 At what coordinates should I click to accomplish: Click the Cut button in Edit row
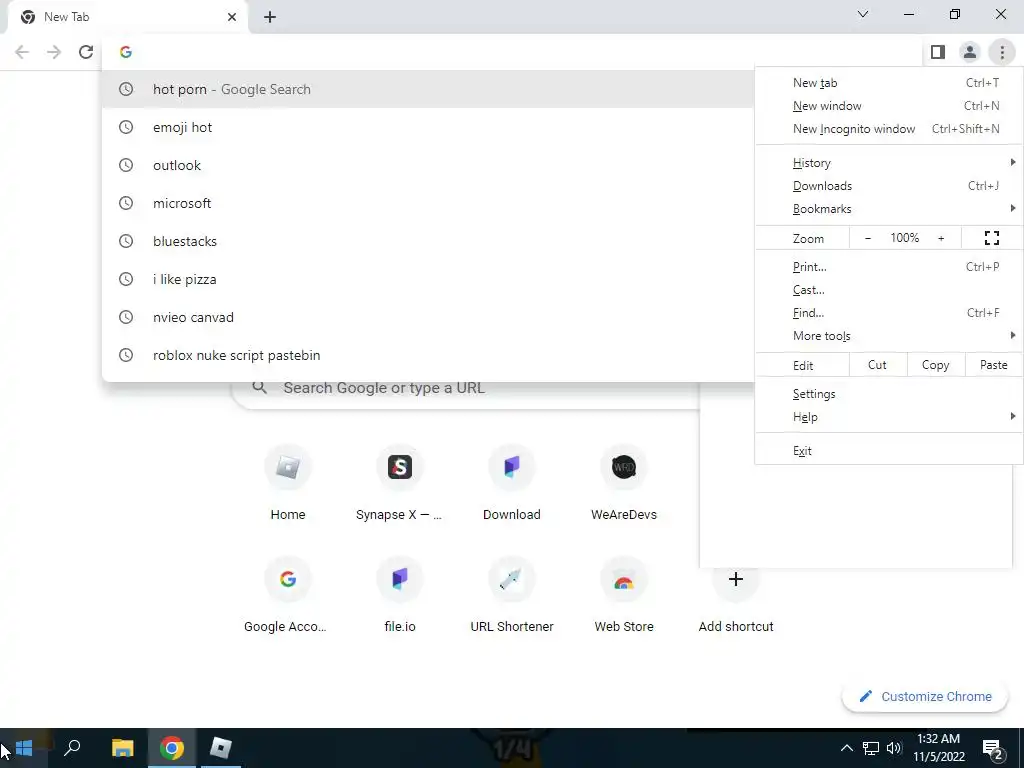[878, 365]
